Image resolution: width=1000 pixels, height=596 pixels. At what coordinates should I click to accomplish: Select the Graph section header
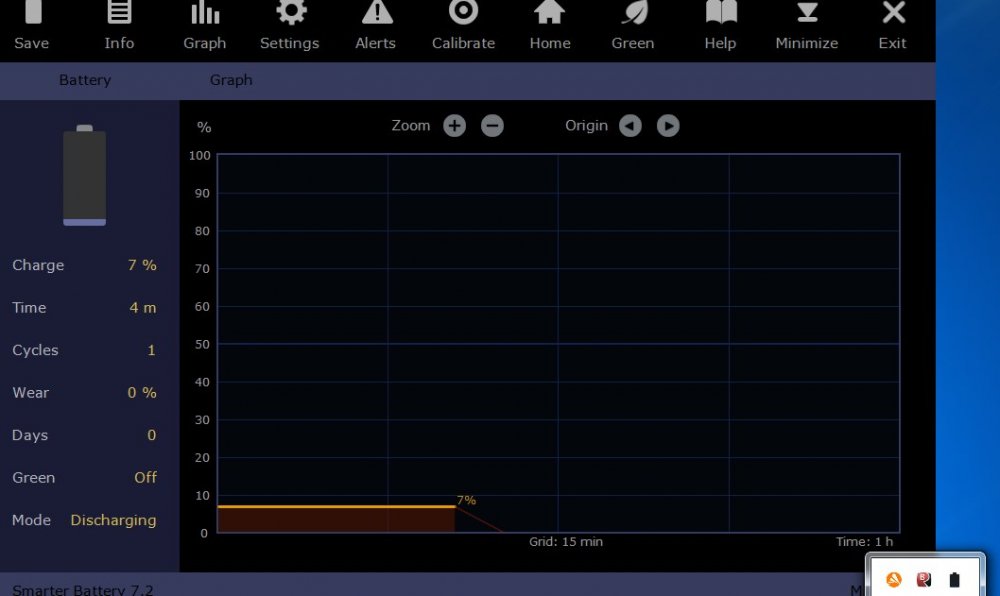231,80
